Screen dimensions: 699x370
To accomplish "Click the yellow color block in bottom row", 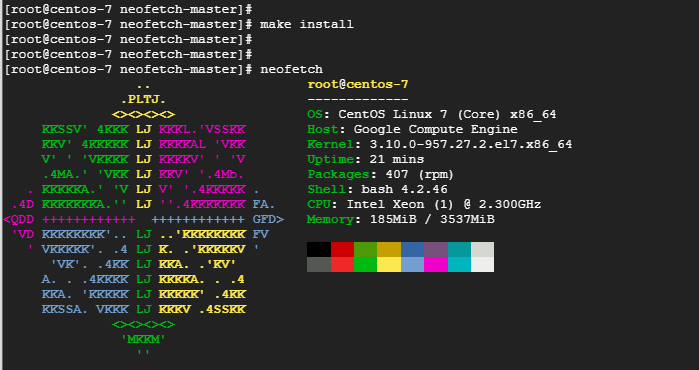I will [389, 264].
